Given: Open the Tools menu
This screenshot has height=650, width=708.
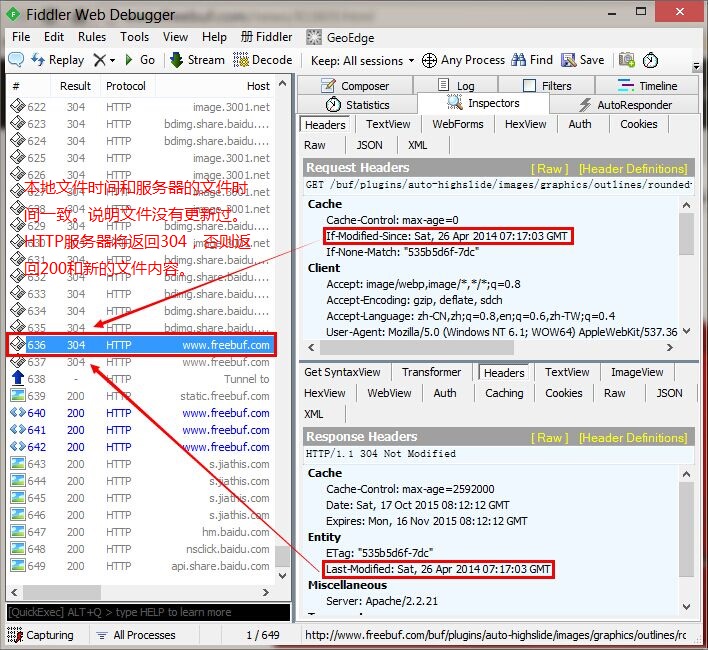Looking at the screenshot, I should tap(134, 37).
